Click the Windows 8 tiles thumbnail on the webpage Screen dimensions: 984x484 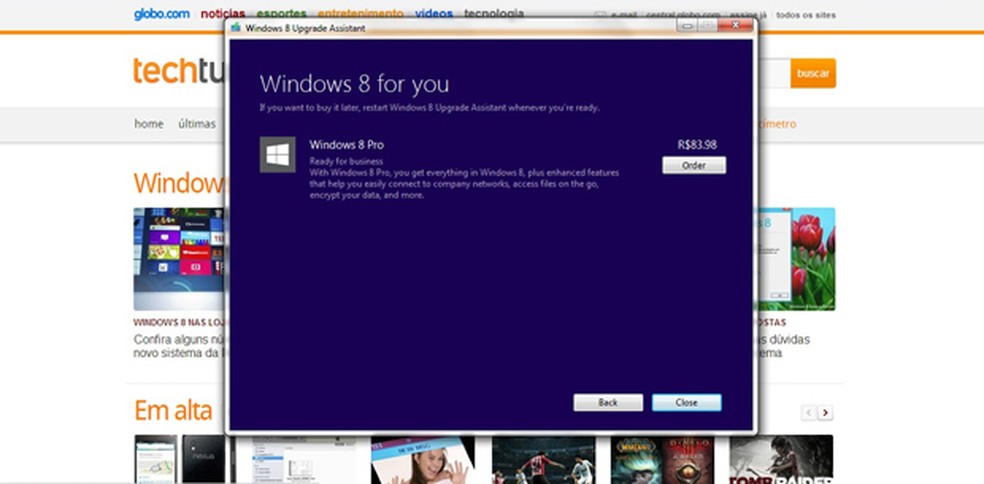click(x=179, y=259)
